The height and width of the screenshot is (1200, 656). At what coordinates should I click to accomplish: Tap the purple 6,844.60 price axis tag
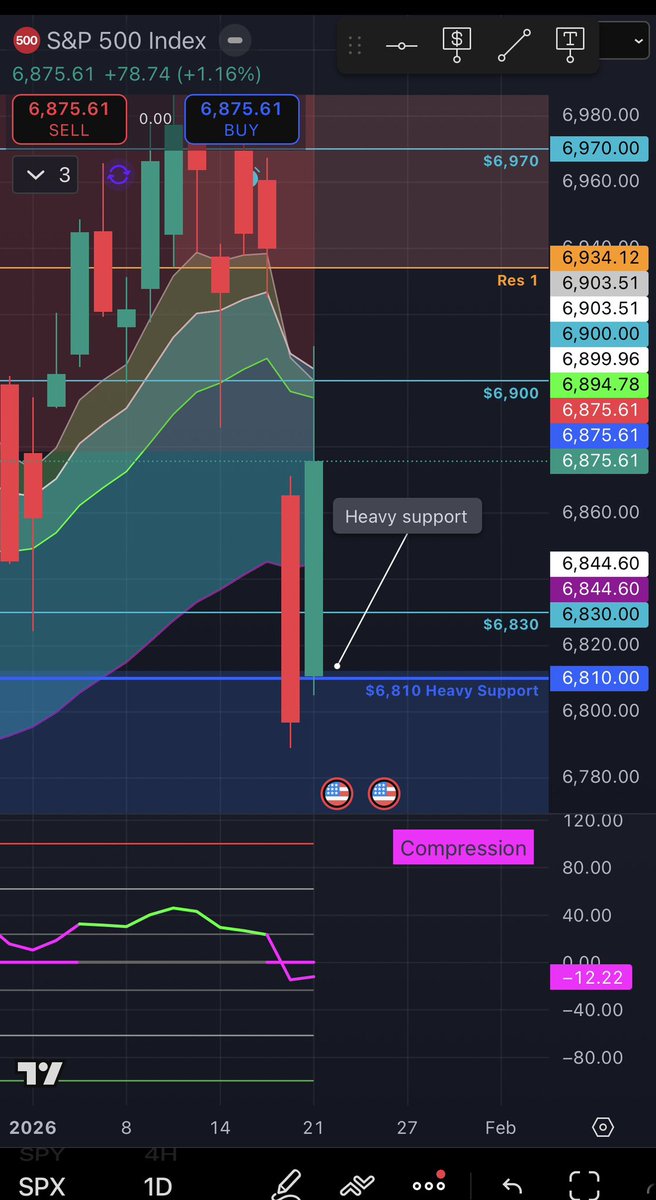coord(600,589)
